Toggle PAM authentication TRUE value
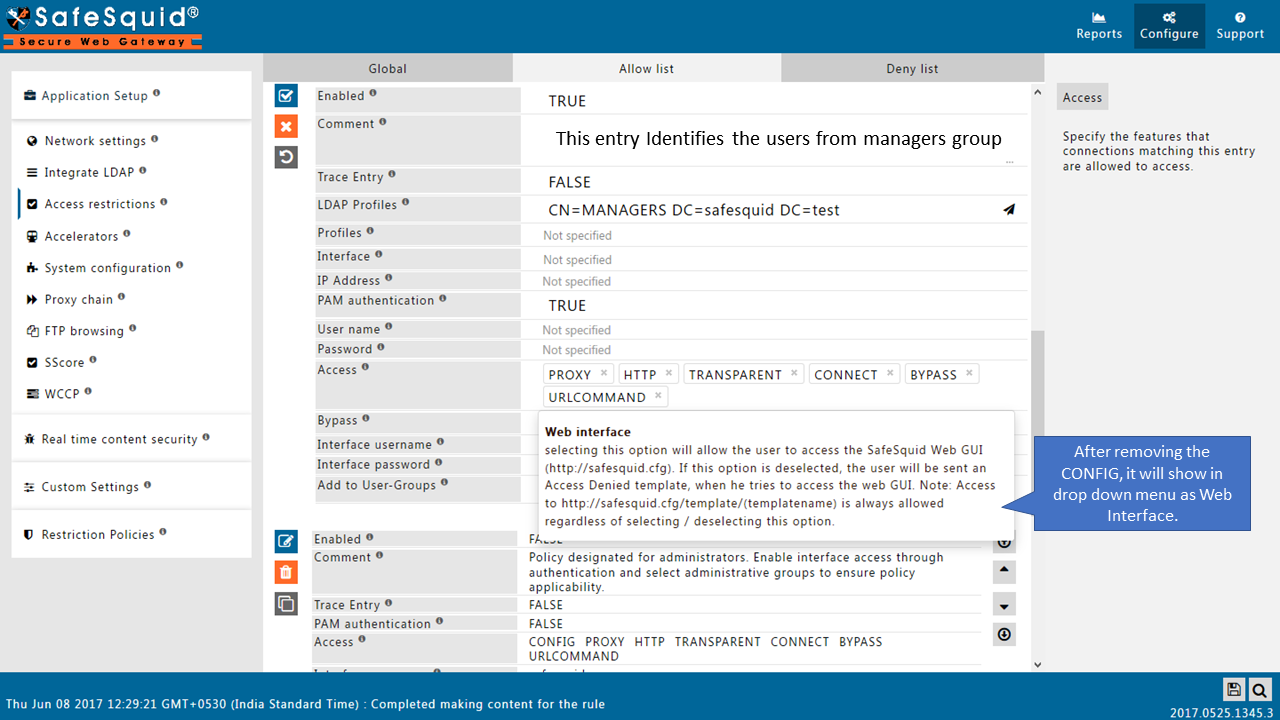Viewport: 1280px width, 720px height. coord(775,305)
